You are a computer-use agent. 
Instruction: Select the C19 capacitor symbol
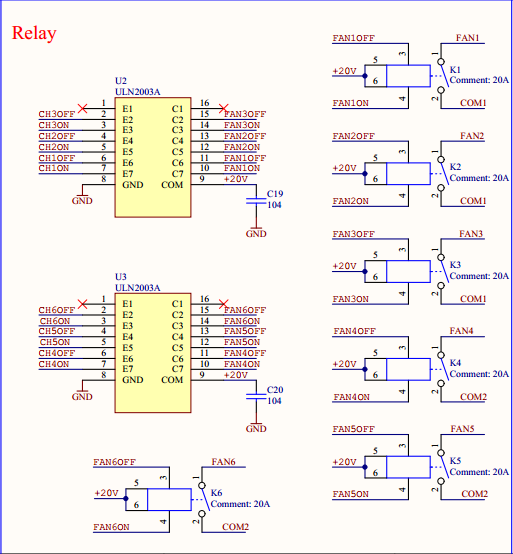pyautogui.click(x=256, y=201)
